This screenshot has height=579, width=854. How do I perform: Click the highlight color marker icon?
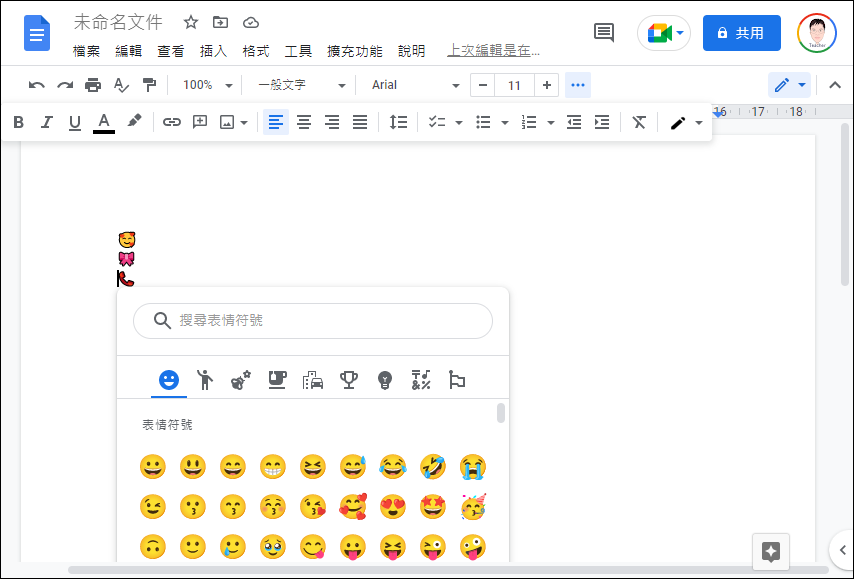134,122
